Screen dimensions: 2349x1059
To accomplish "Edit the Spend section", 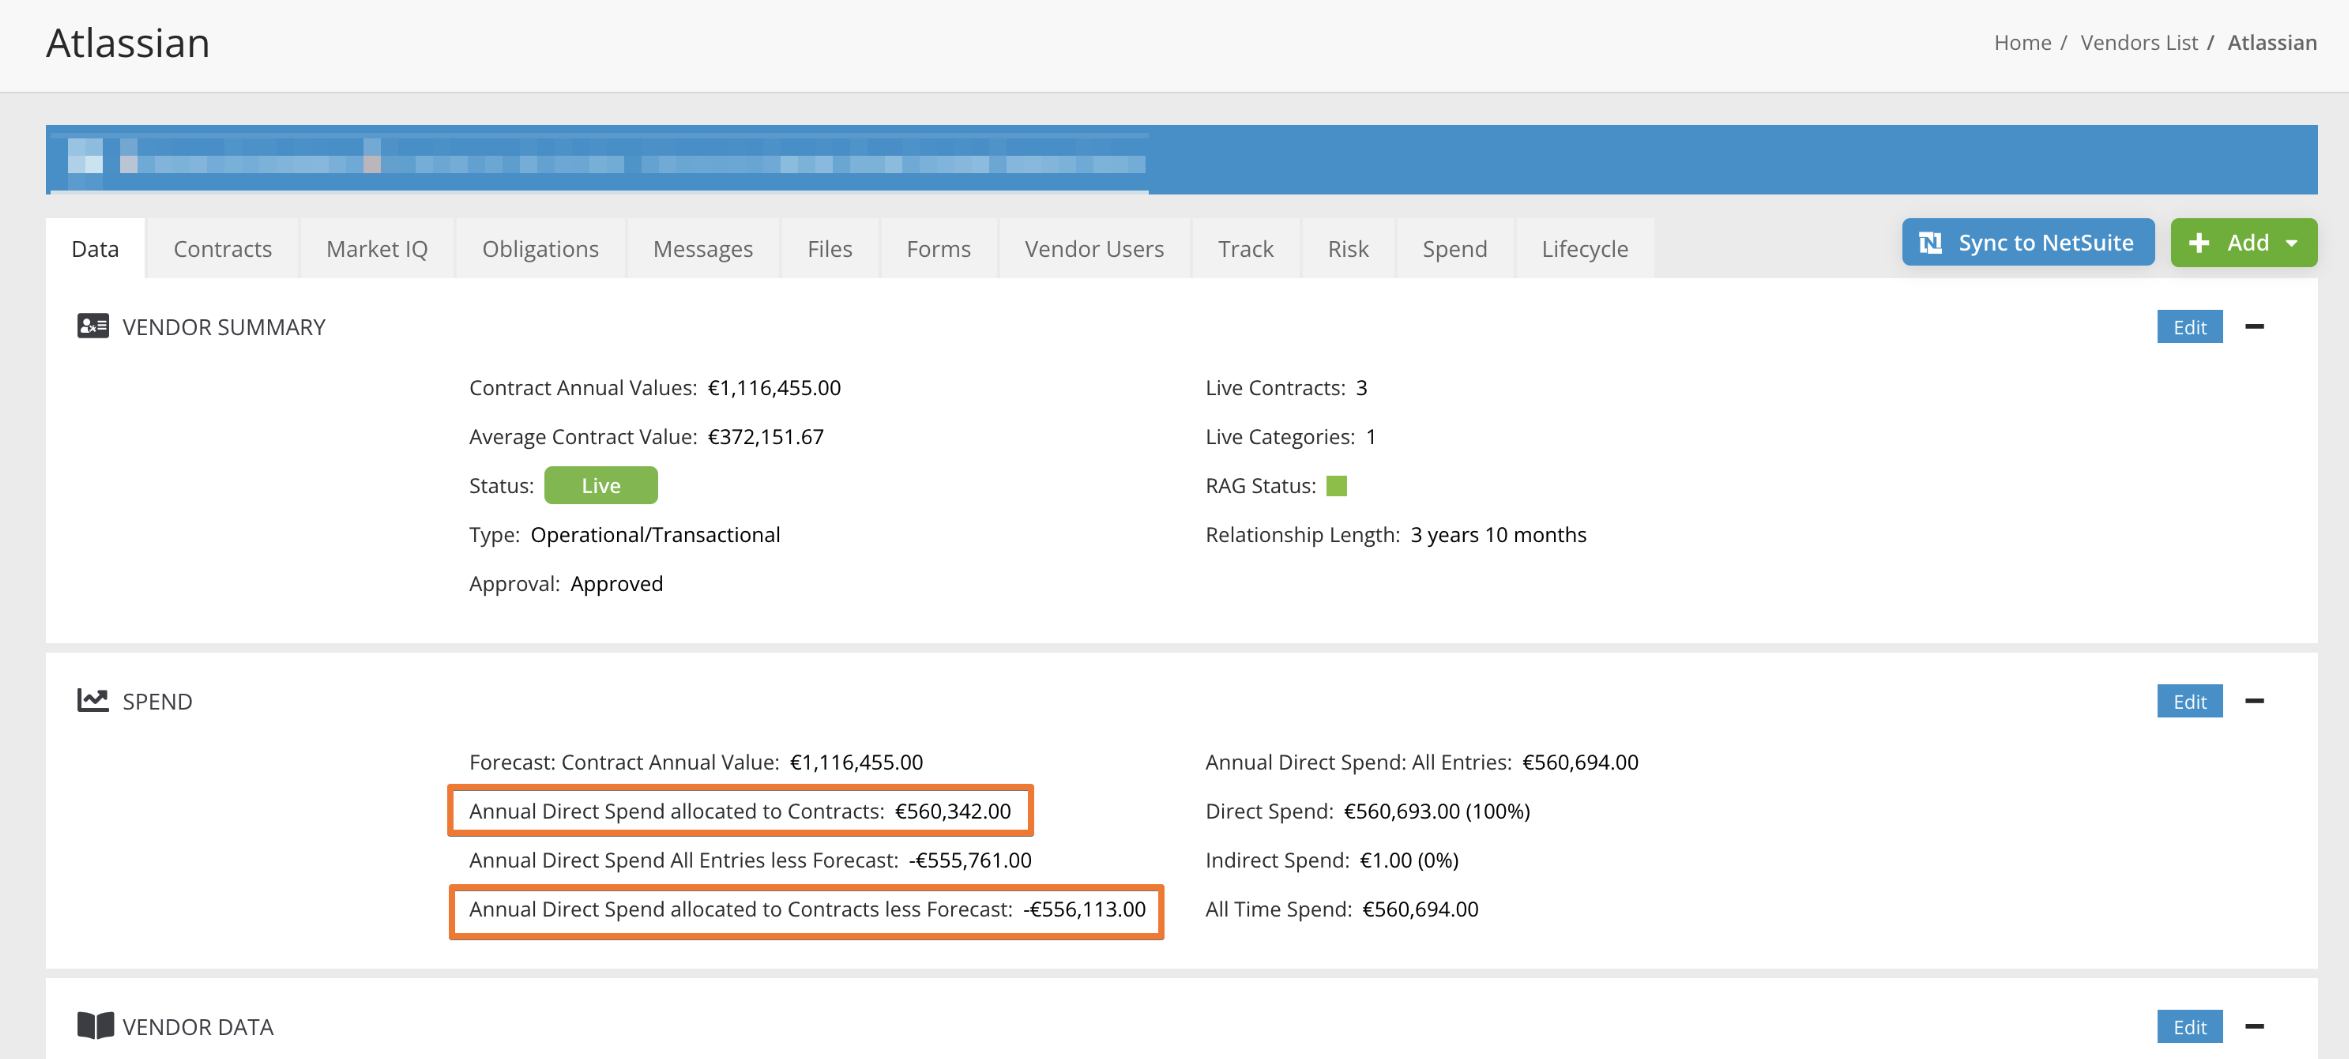I will click(2190, 701).
